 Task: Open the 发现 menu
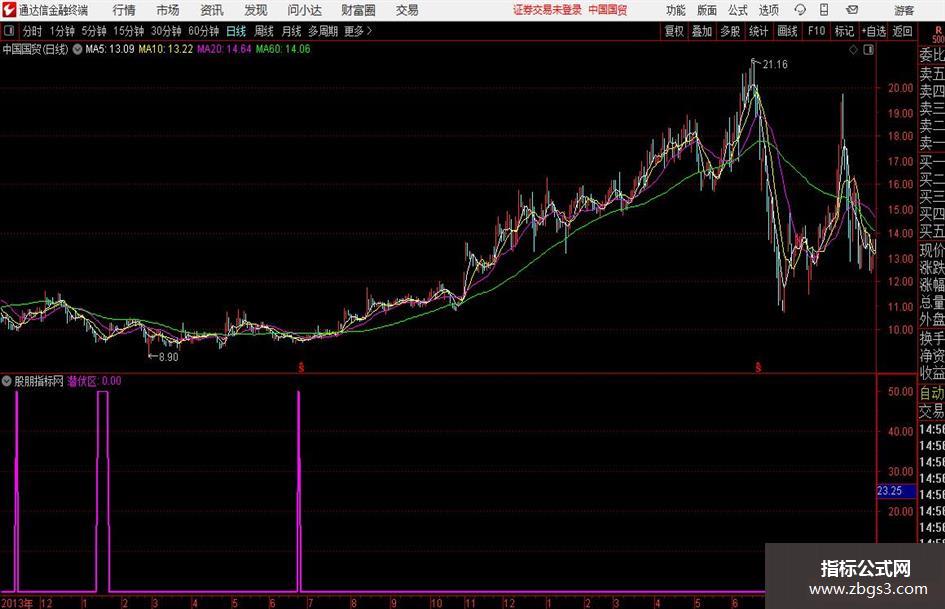[x=256, y=10]
